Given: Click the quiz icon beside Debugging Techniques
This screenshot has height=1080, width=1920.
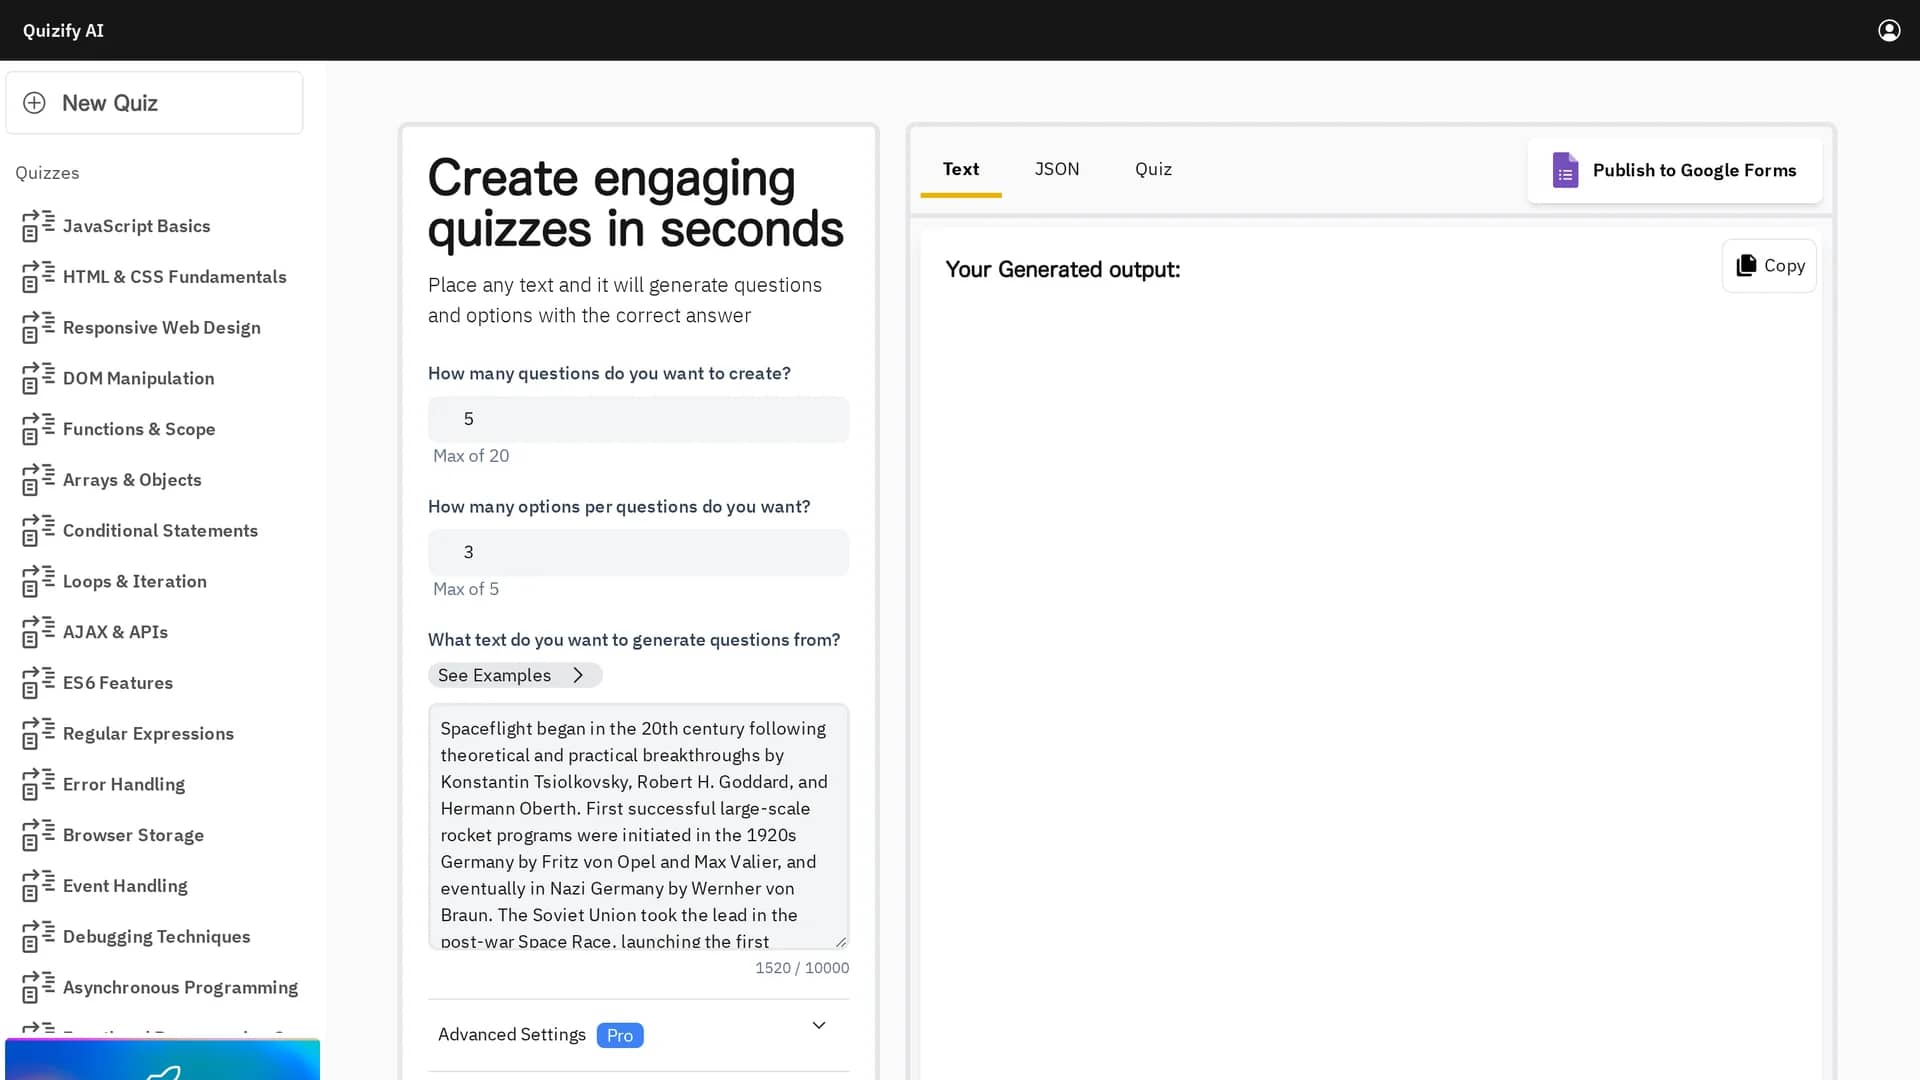Looking at the screenshot, I should 38,937.
